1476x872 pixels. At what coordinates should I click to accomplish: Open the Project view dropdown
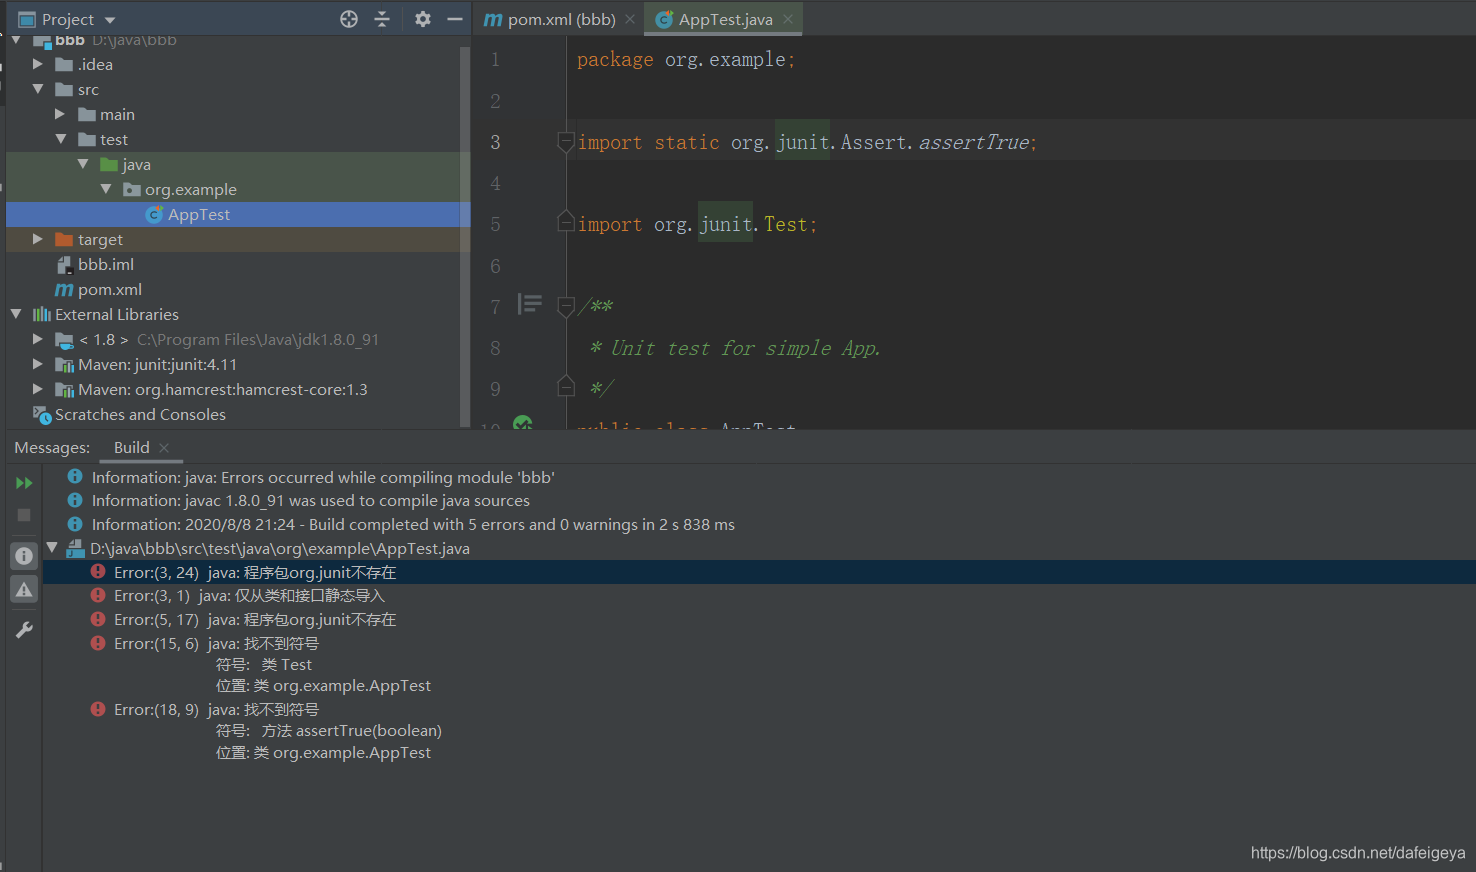click(x=110, y=20)
